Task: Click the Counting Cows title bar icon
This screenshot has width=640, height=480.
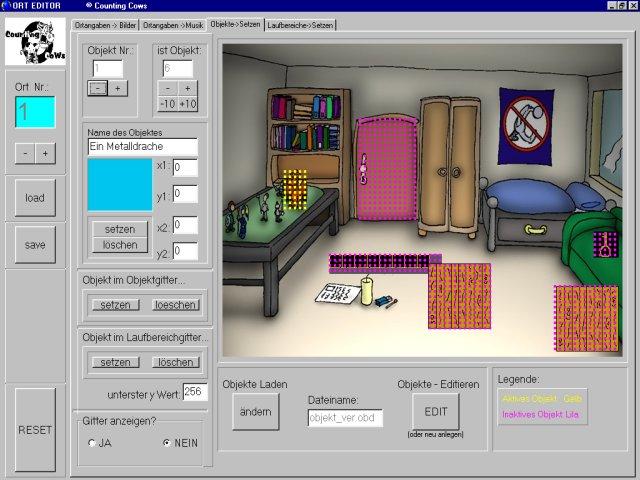Action: (89, 6)
